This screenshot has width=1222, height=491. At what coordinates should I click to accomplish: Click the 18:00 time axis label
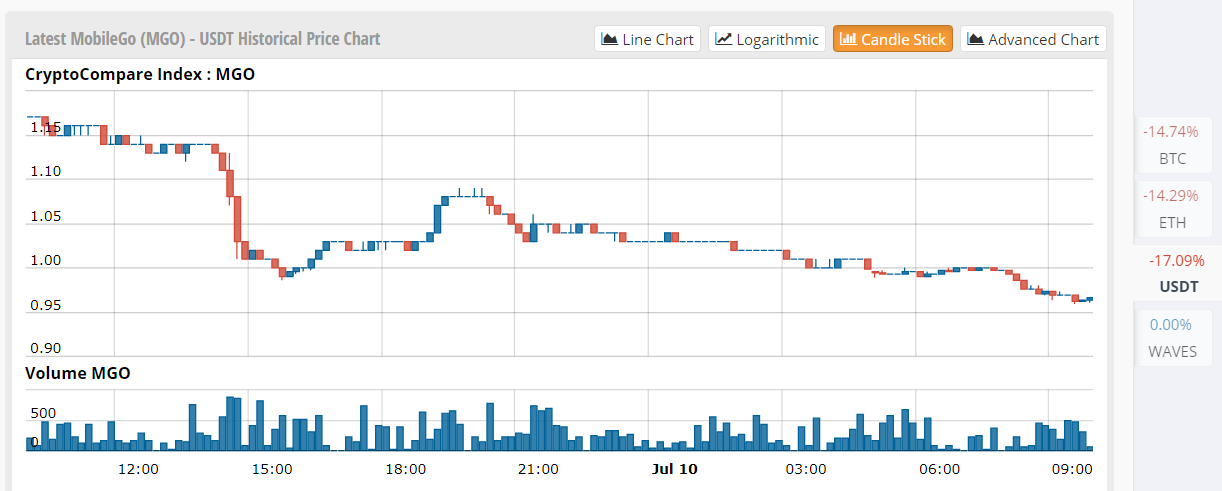tap(405, 468)
